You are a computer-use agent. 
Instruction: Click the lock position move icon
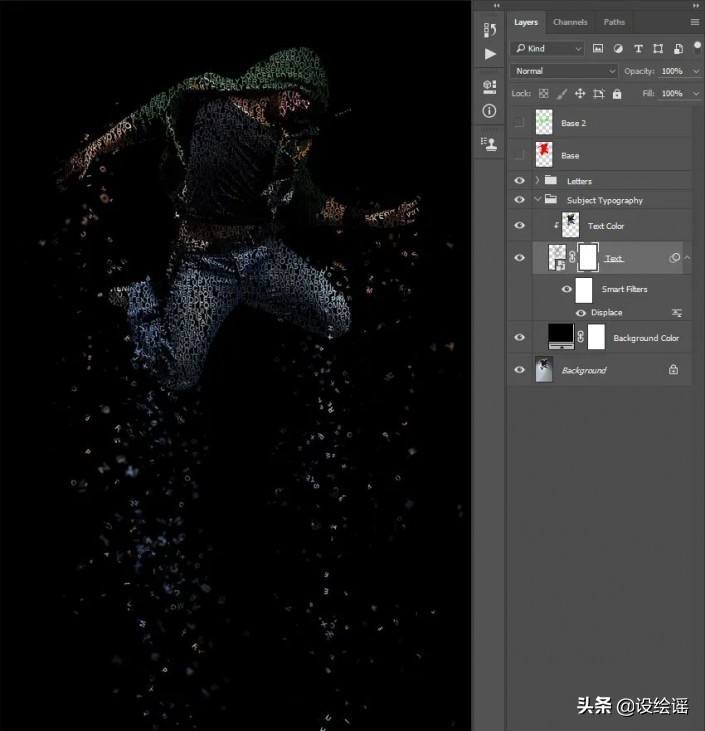[x=580, y=94]
